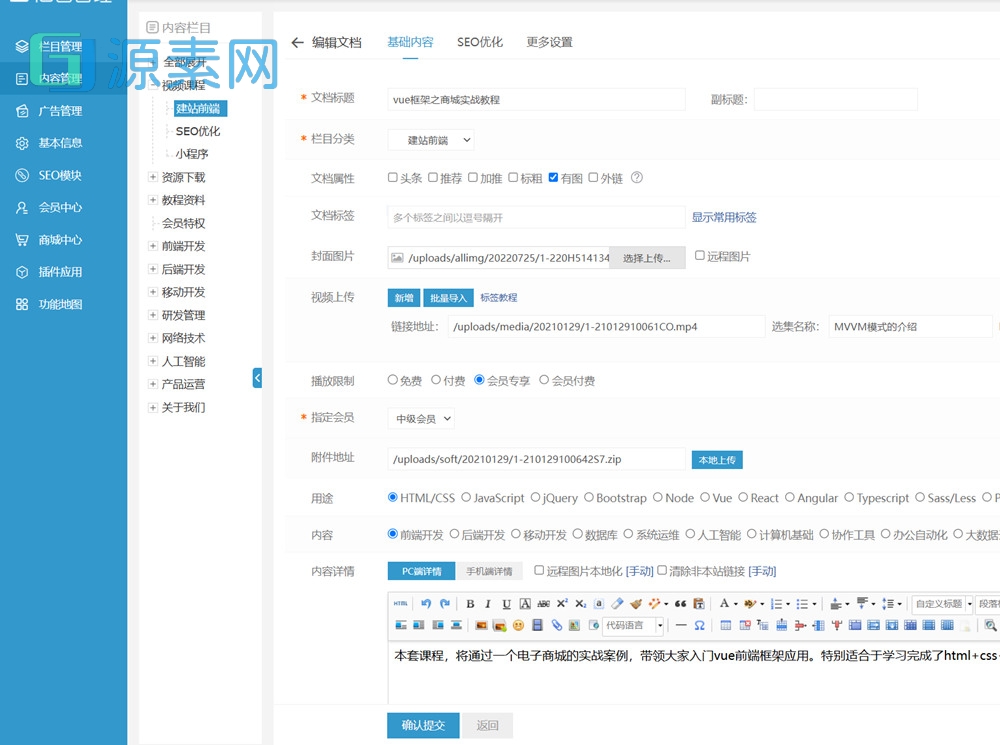1000x745 pixels.
Task: Apply bold formatting with the B icon
Action: [x=471, y=602]
